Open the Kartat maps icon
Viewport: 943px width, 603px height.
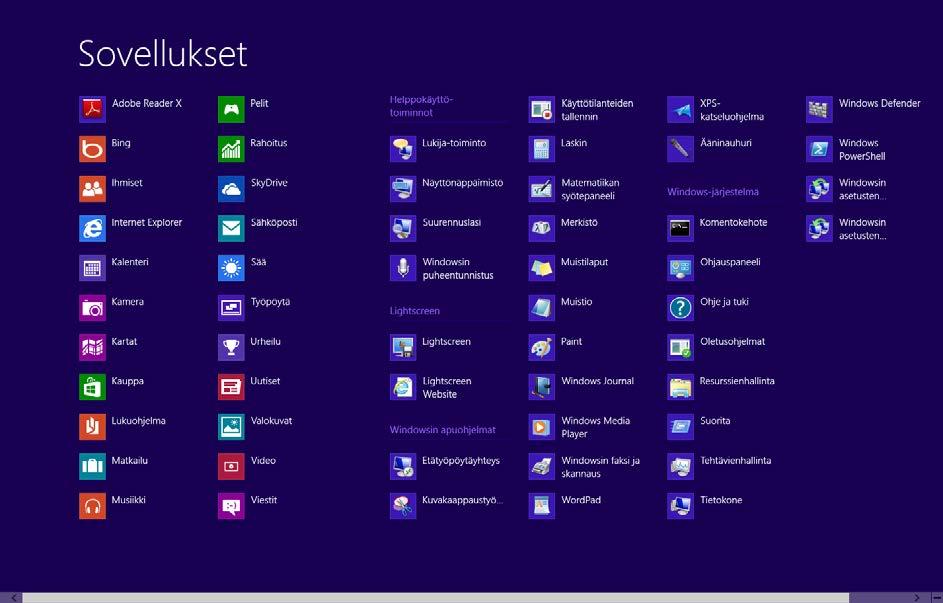(x=92, y=347)
